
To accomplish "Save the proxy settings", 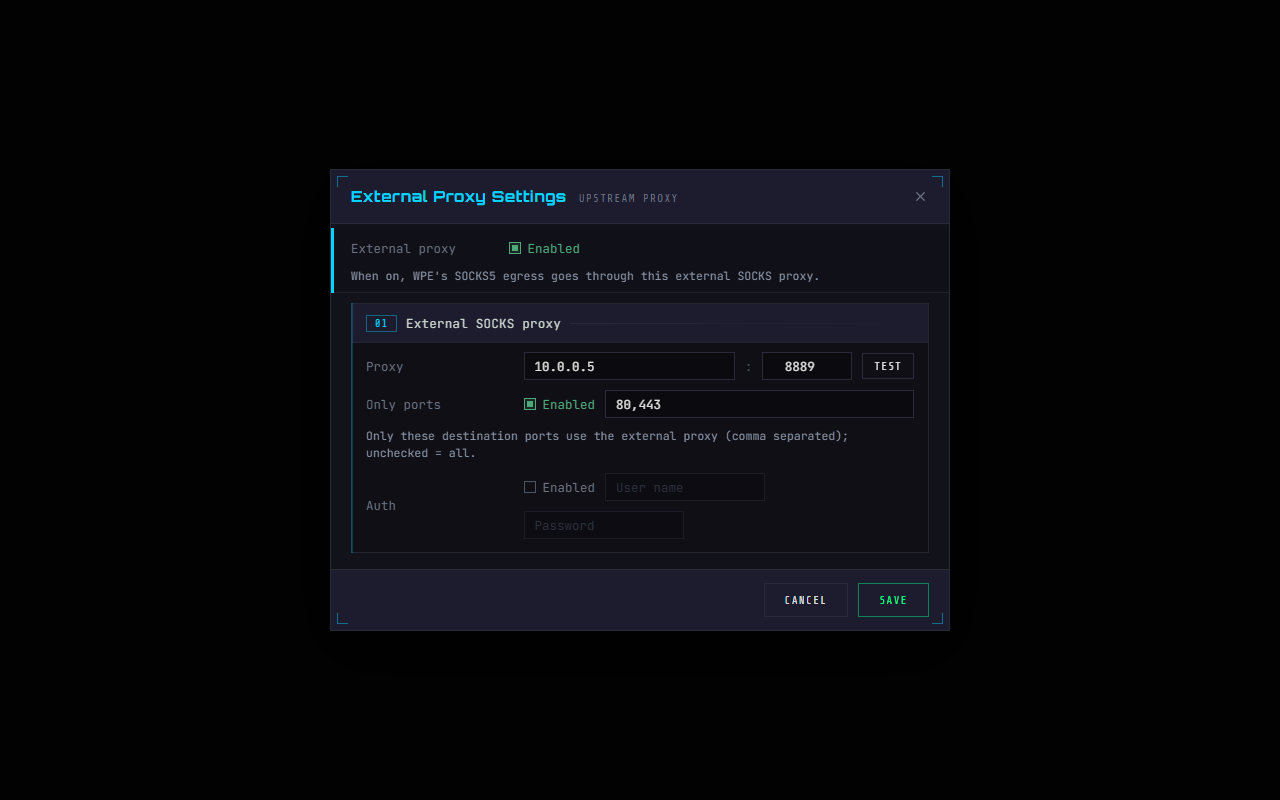I will 893,600.
